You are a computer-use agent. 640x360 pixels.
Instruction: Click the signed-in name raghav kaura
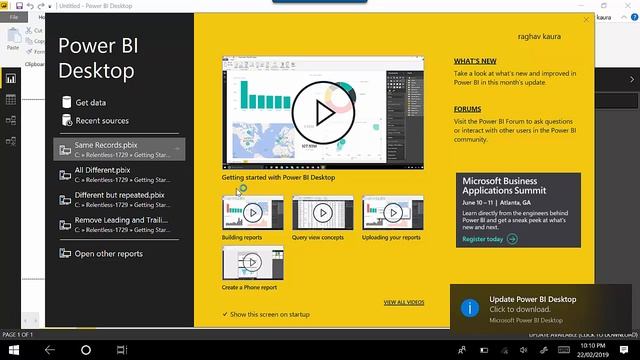[539, 36]
